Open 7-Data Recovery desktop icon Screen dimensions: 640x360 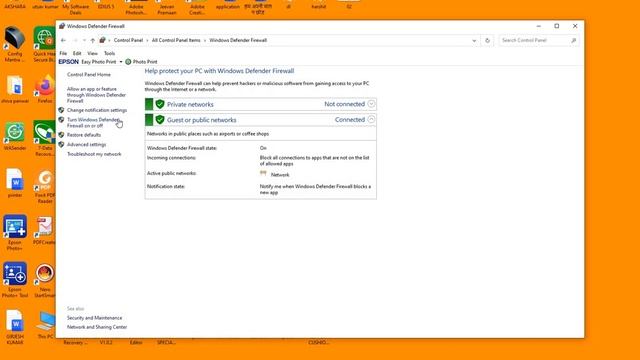[45, 138]
